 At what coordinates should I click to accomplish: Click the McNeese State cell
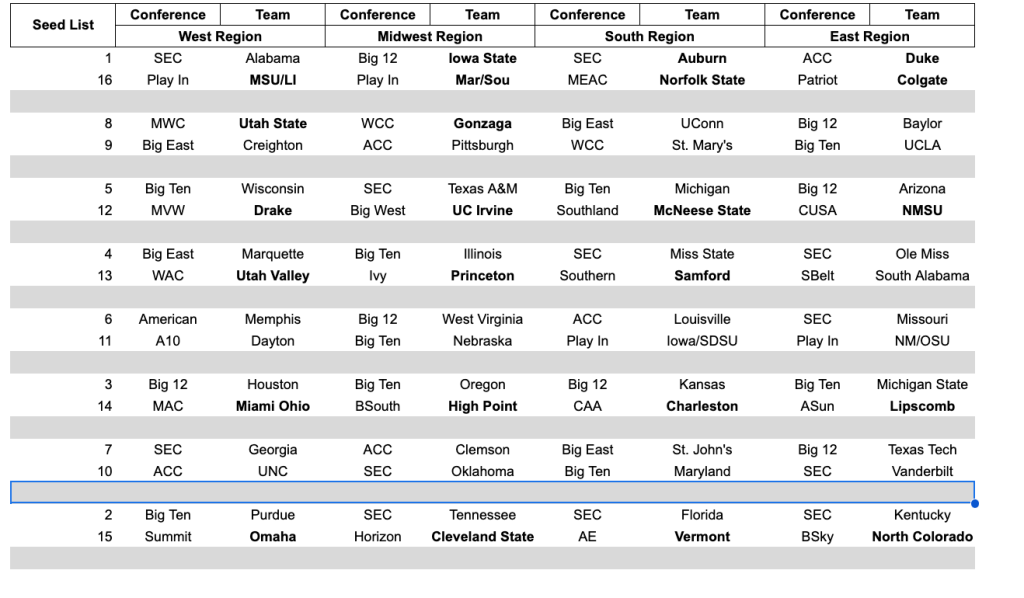click(x=702, y=211)
